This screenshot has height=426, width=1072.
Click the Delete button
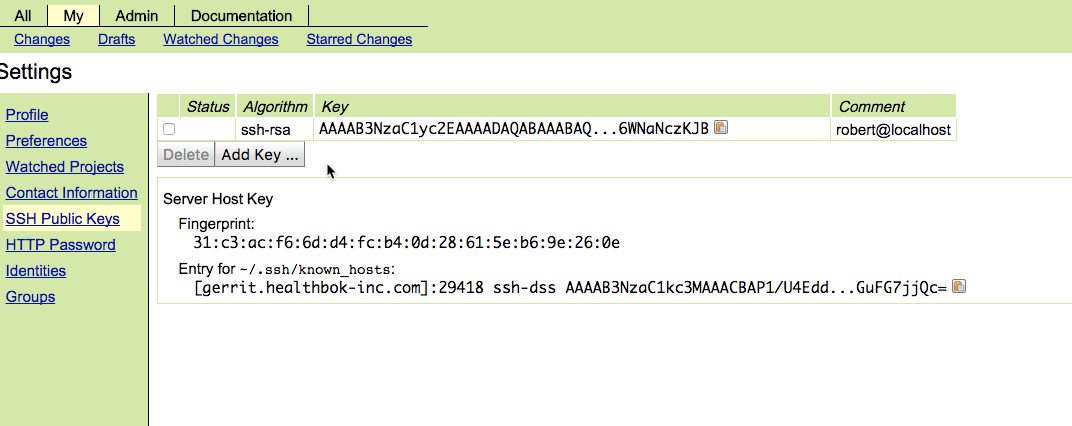pyautogui.click(x=186, y=155)
